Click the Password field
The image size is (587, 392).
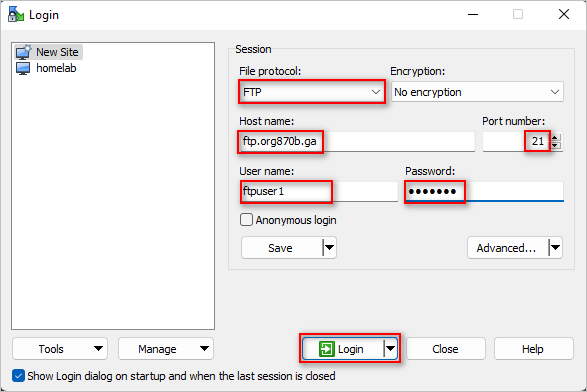click(484, 192)
